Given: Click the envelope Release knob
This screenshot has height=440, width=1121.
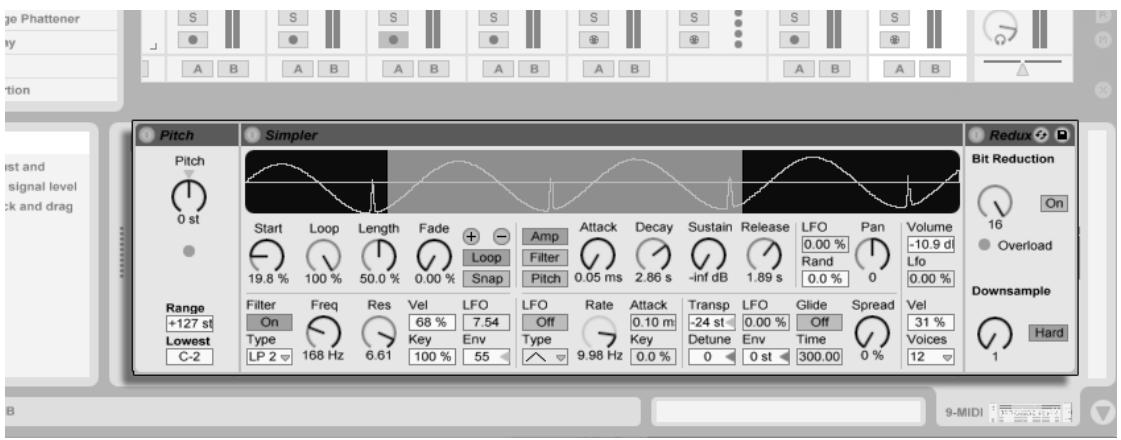Looking at the screenshot, I should pos(764,253).
